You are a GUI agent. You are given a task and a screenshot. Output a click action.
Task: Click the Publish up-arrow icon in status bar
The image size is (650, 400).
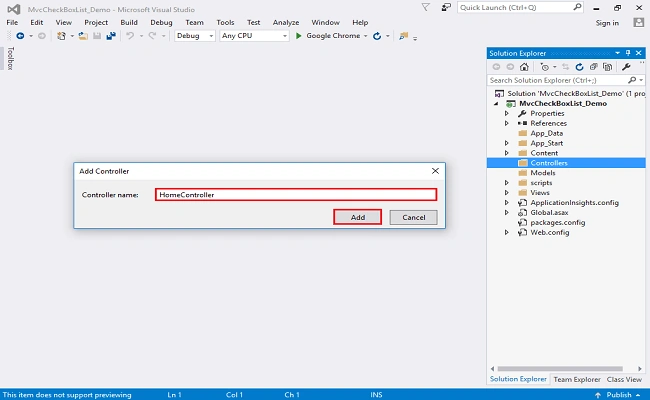tap(598, 395)
